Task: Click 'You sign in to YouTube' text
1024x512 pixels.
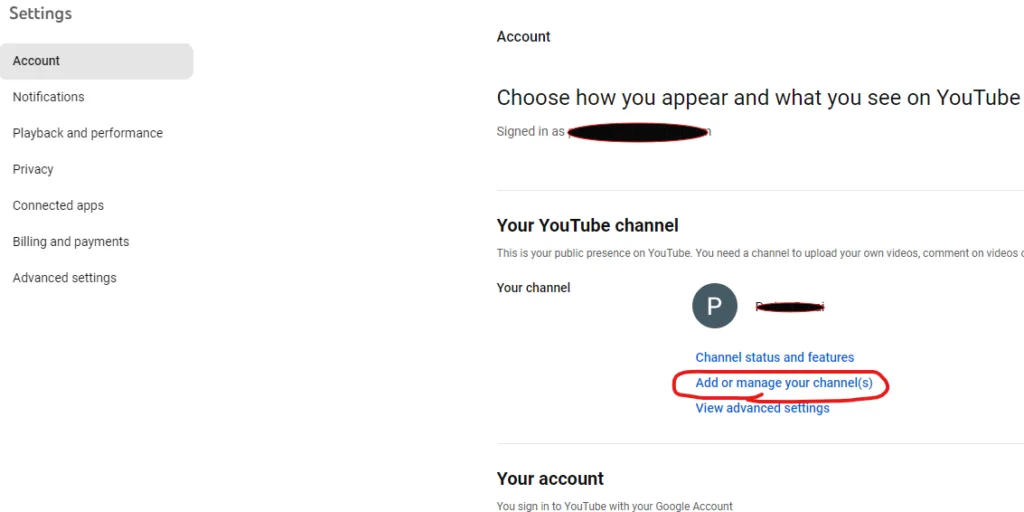Action: [x=615, y=506]
